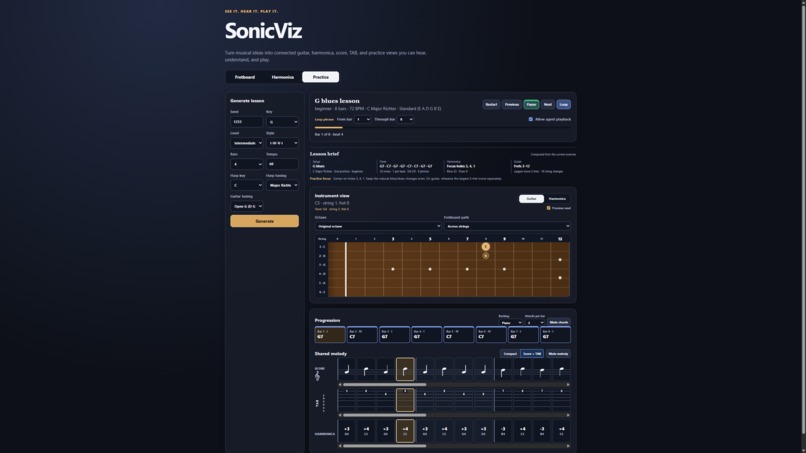Screen dimensions: 806x453
Task: Open the Key dropdown
Action: [x=282, y=122]
